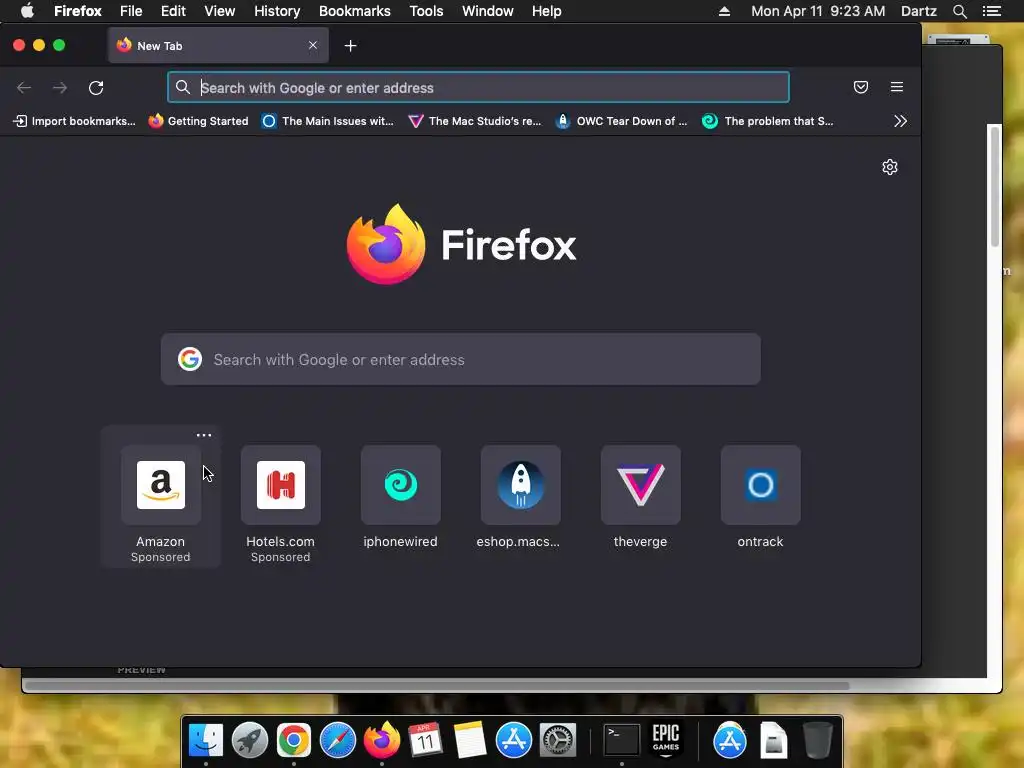Open Trash from the Dock
This screenshot has width=1024, height=768.
coord(817,740)
